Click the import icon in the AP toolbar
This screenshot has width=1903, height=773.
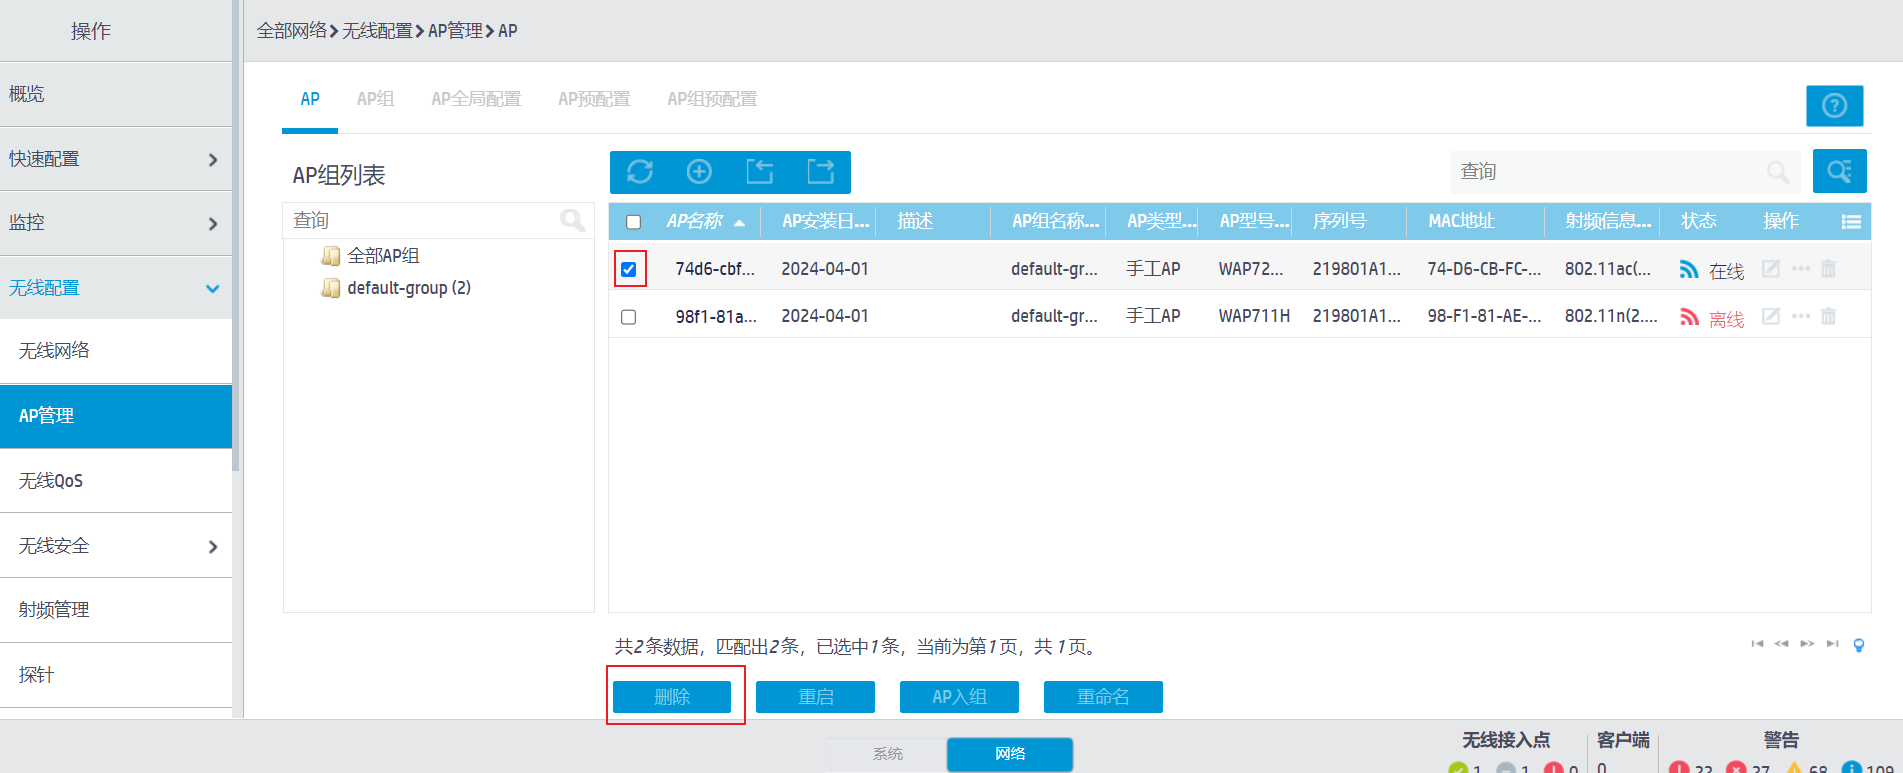tap(760, 172)
